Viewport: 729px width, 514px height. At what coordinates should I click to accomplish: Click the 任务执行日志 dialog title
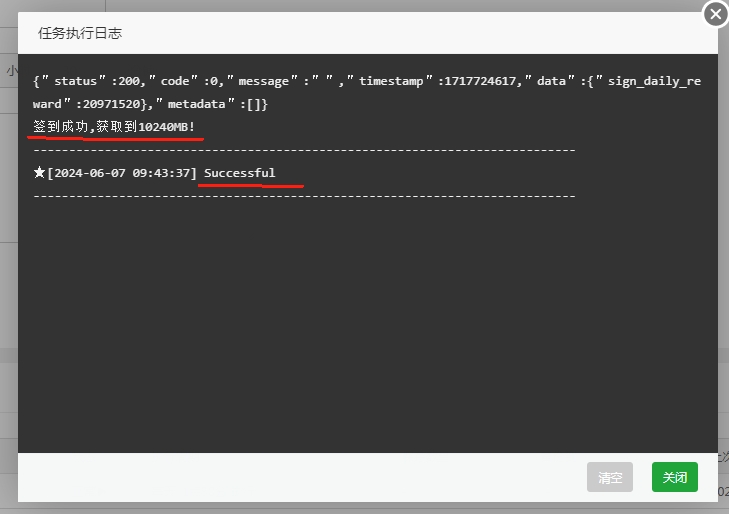80,33
